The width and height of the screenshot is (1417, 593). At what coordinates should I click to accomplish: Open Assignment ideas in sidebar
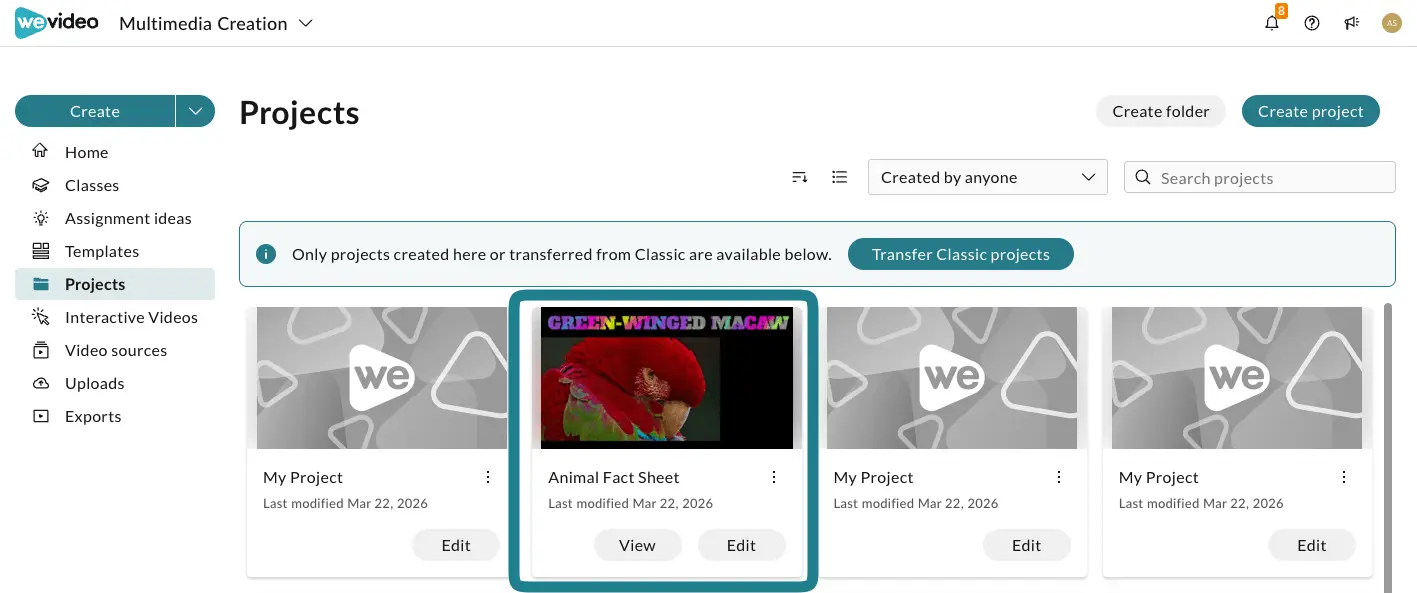point(115,218)
